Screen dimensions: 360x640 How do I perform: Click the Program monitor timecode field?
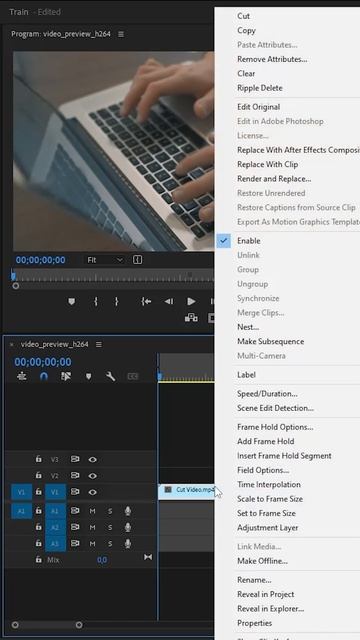tap(40, 260)
